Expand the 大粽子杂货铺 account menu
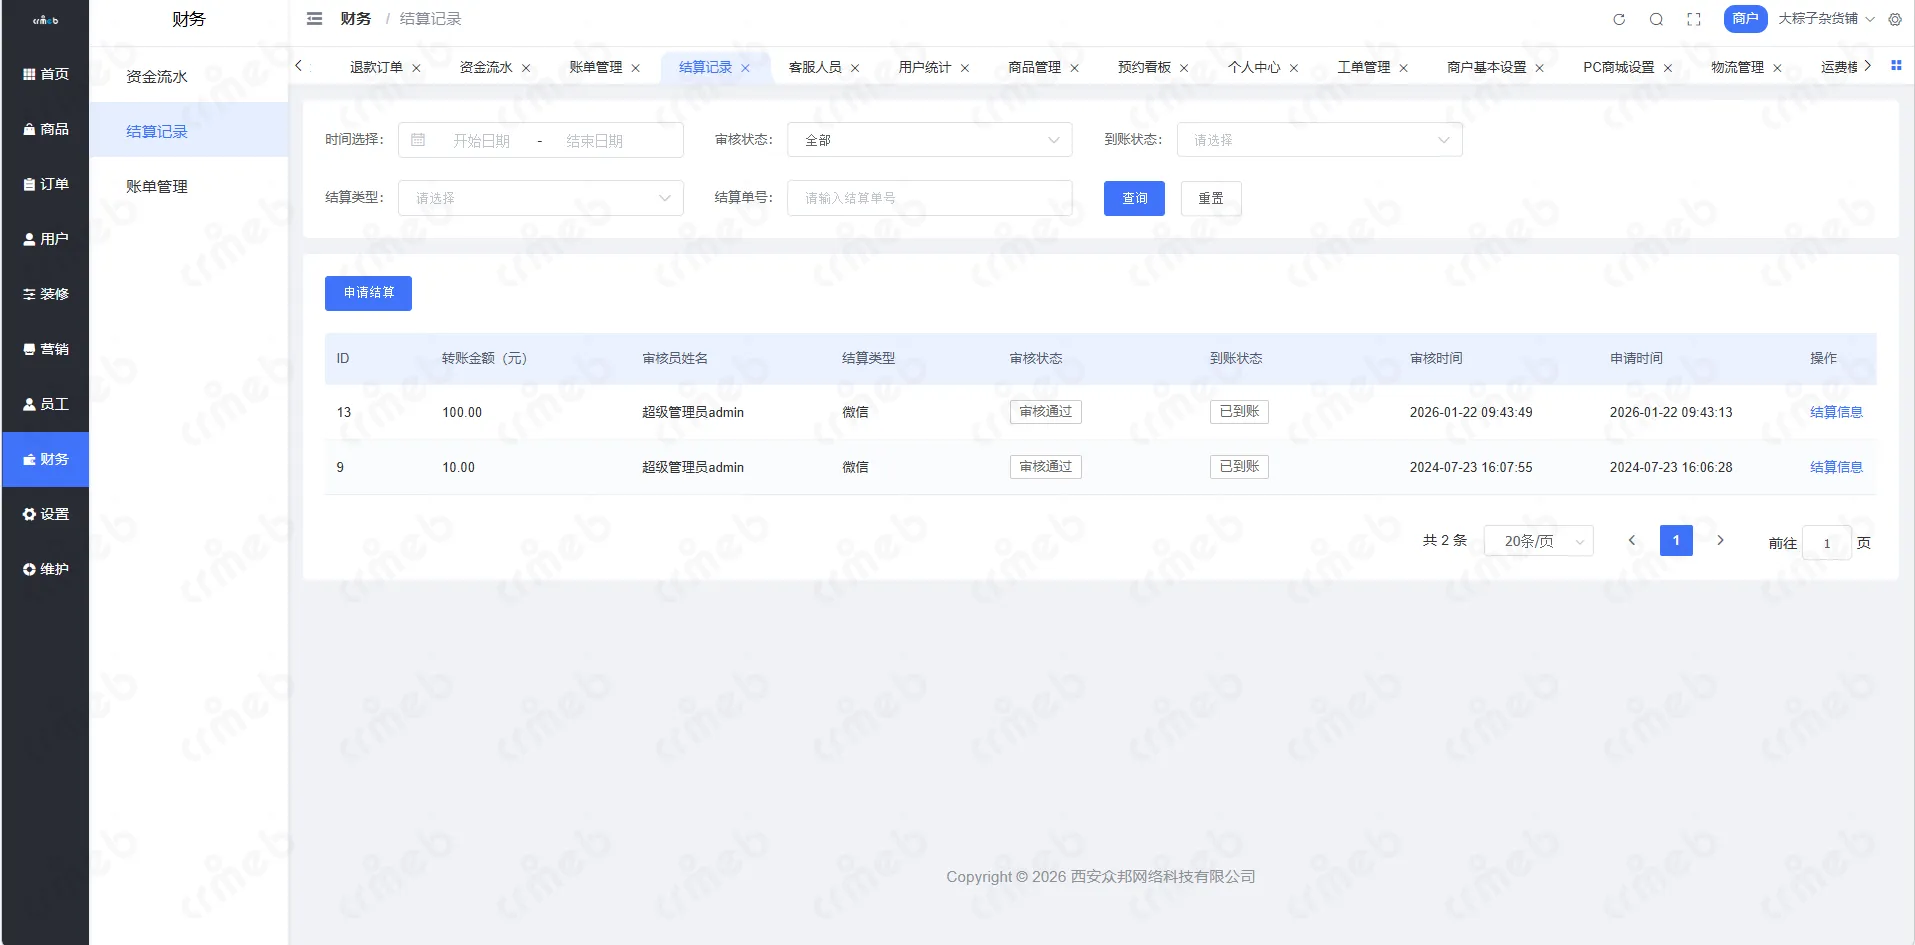The width and height of the screenshot is (1915, 945). coord(1826,19)
